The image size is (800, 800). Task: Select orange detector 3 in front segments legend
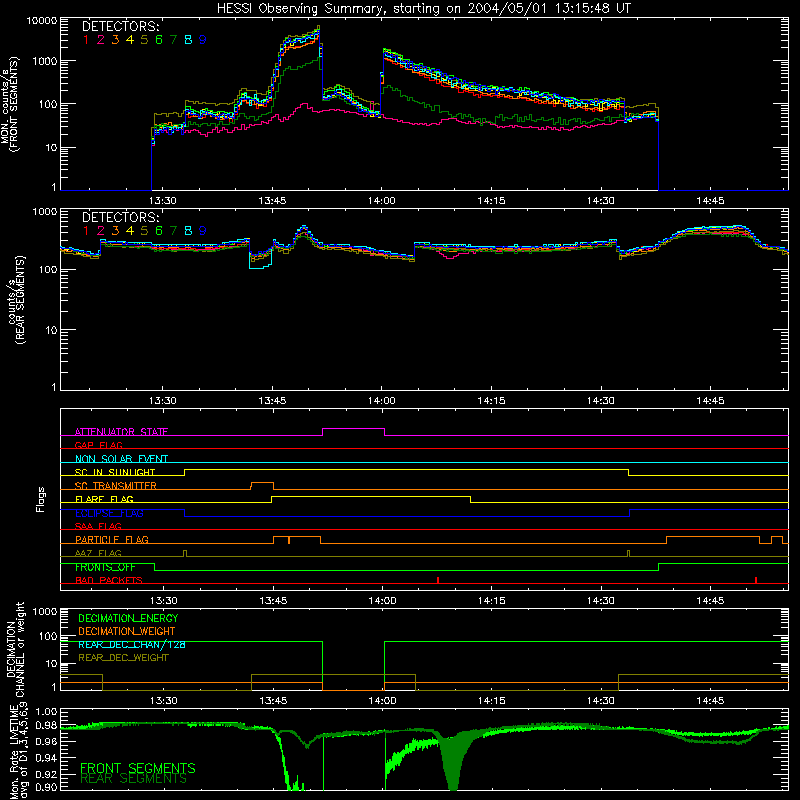click(x=115, y=40)
